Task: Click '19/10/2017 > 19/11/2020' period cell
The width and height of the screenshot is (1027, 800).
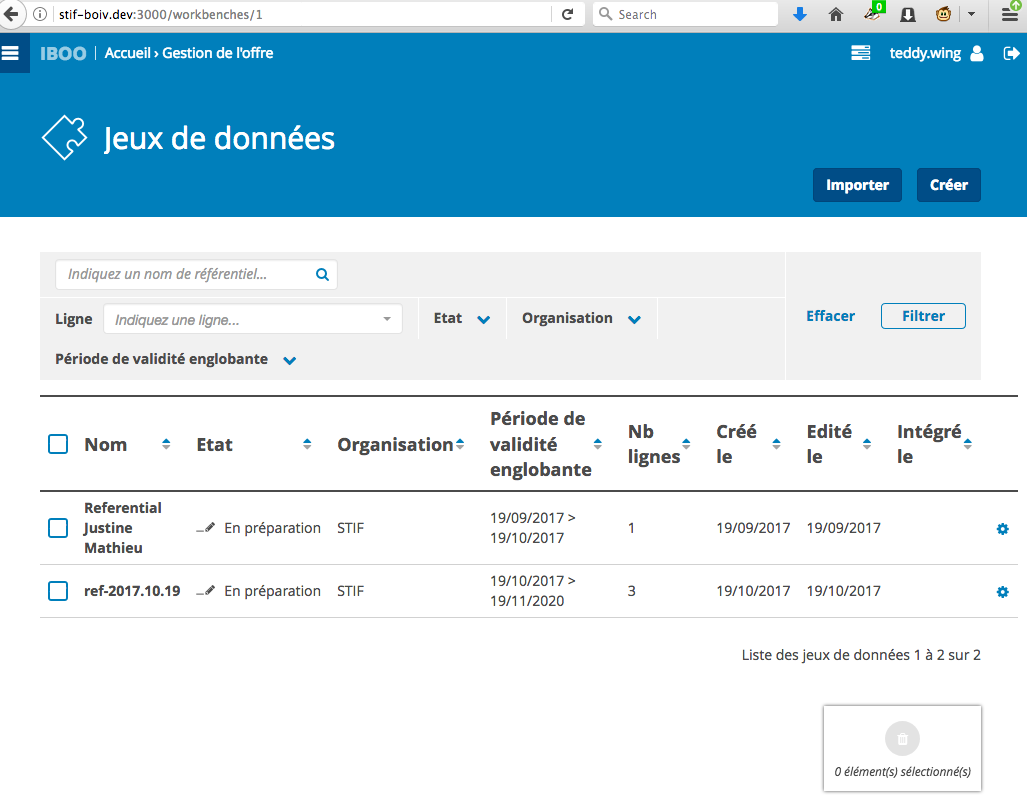Action: 532,591
